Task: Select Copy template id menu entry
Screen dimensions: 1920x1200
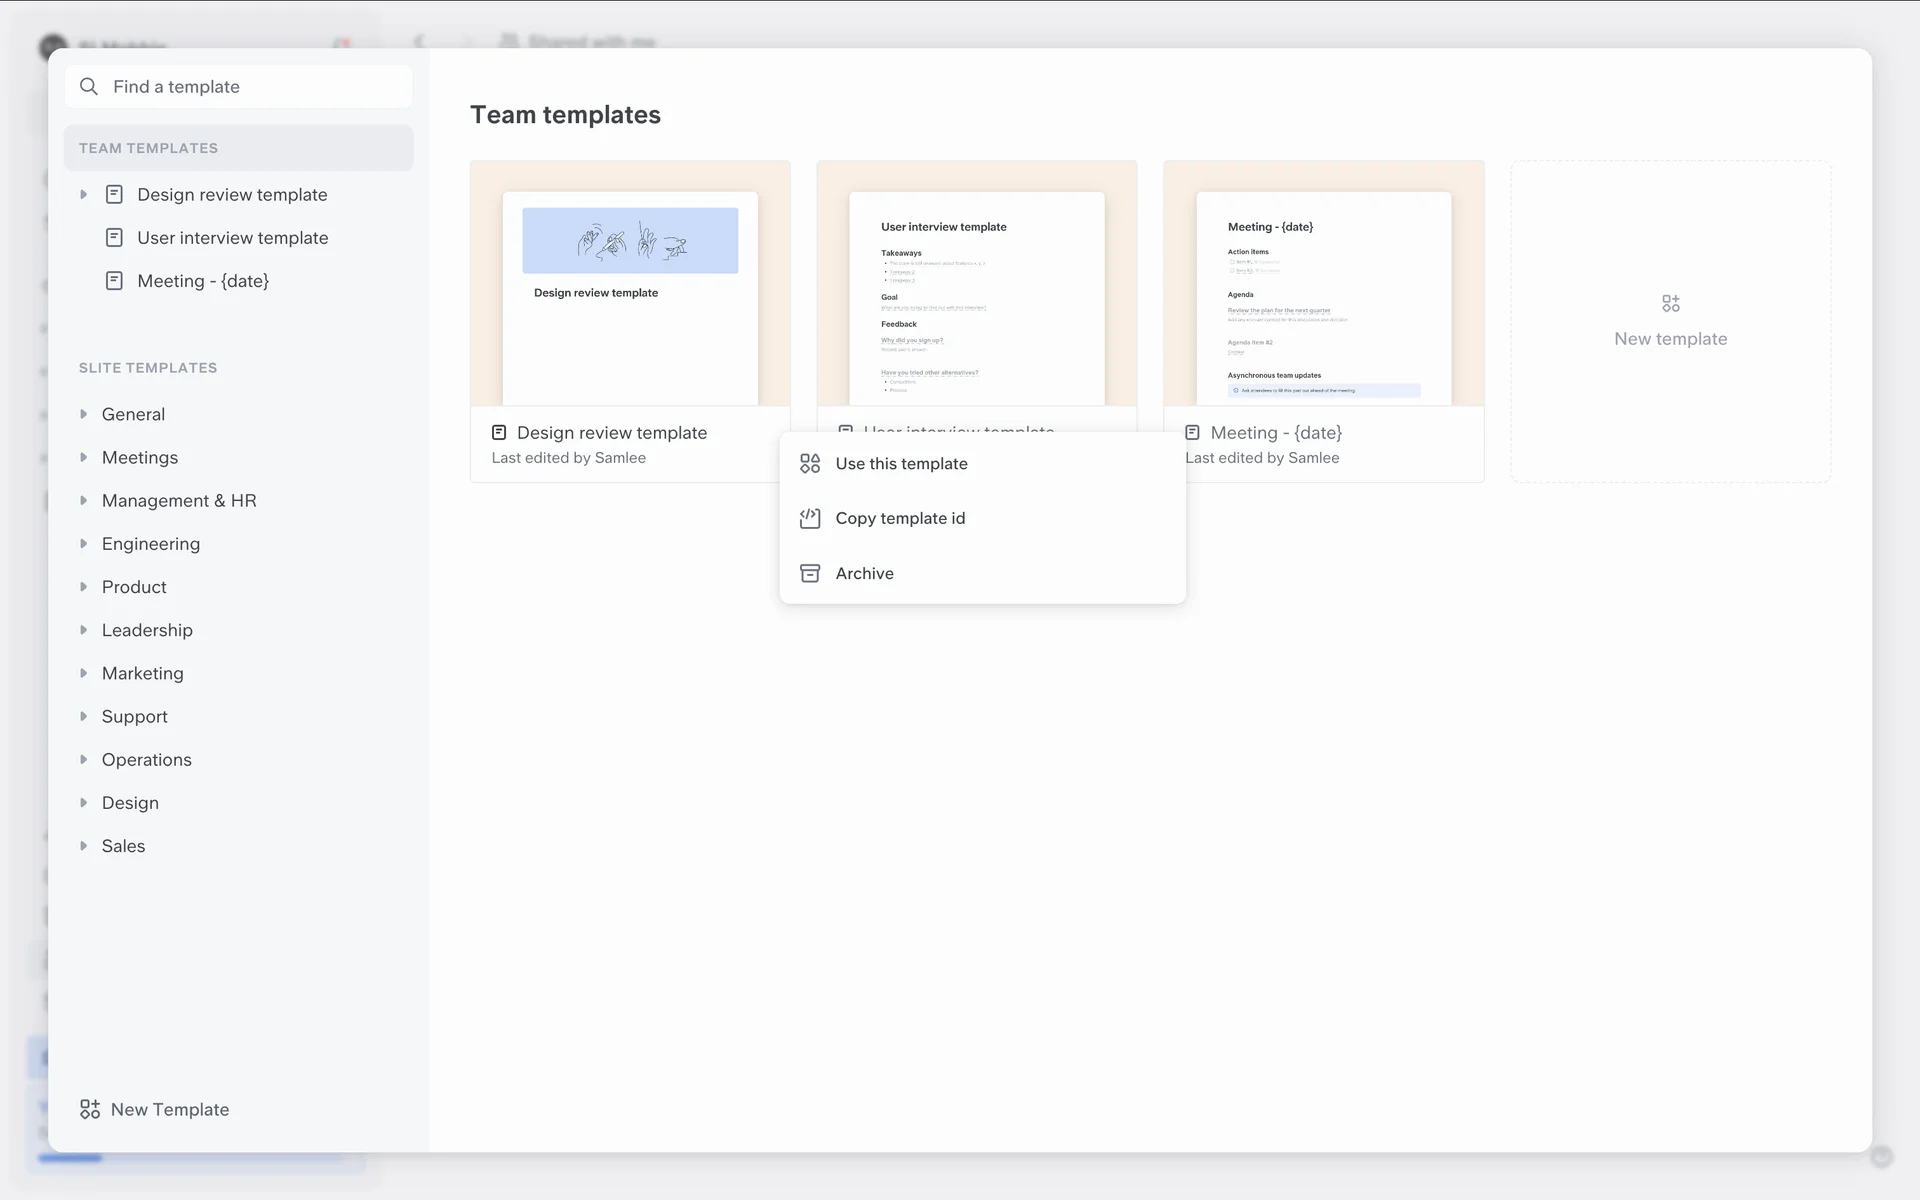Action: pyautogui.click(x=900, y=518)
